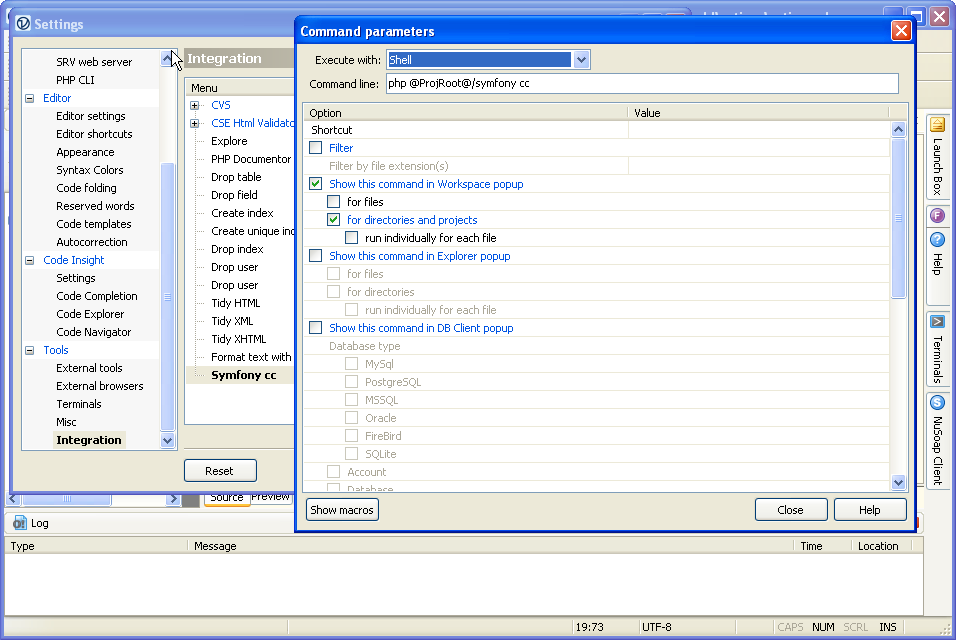Open the Terminals side panel icon
The width and height of the screenshot is (956, 640).
coord(938,322)
